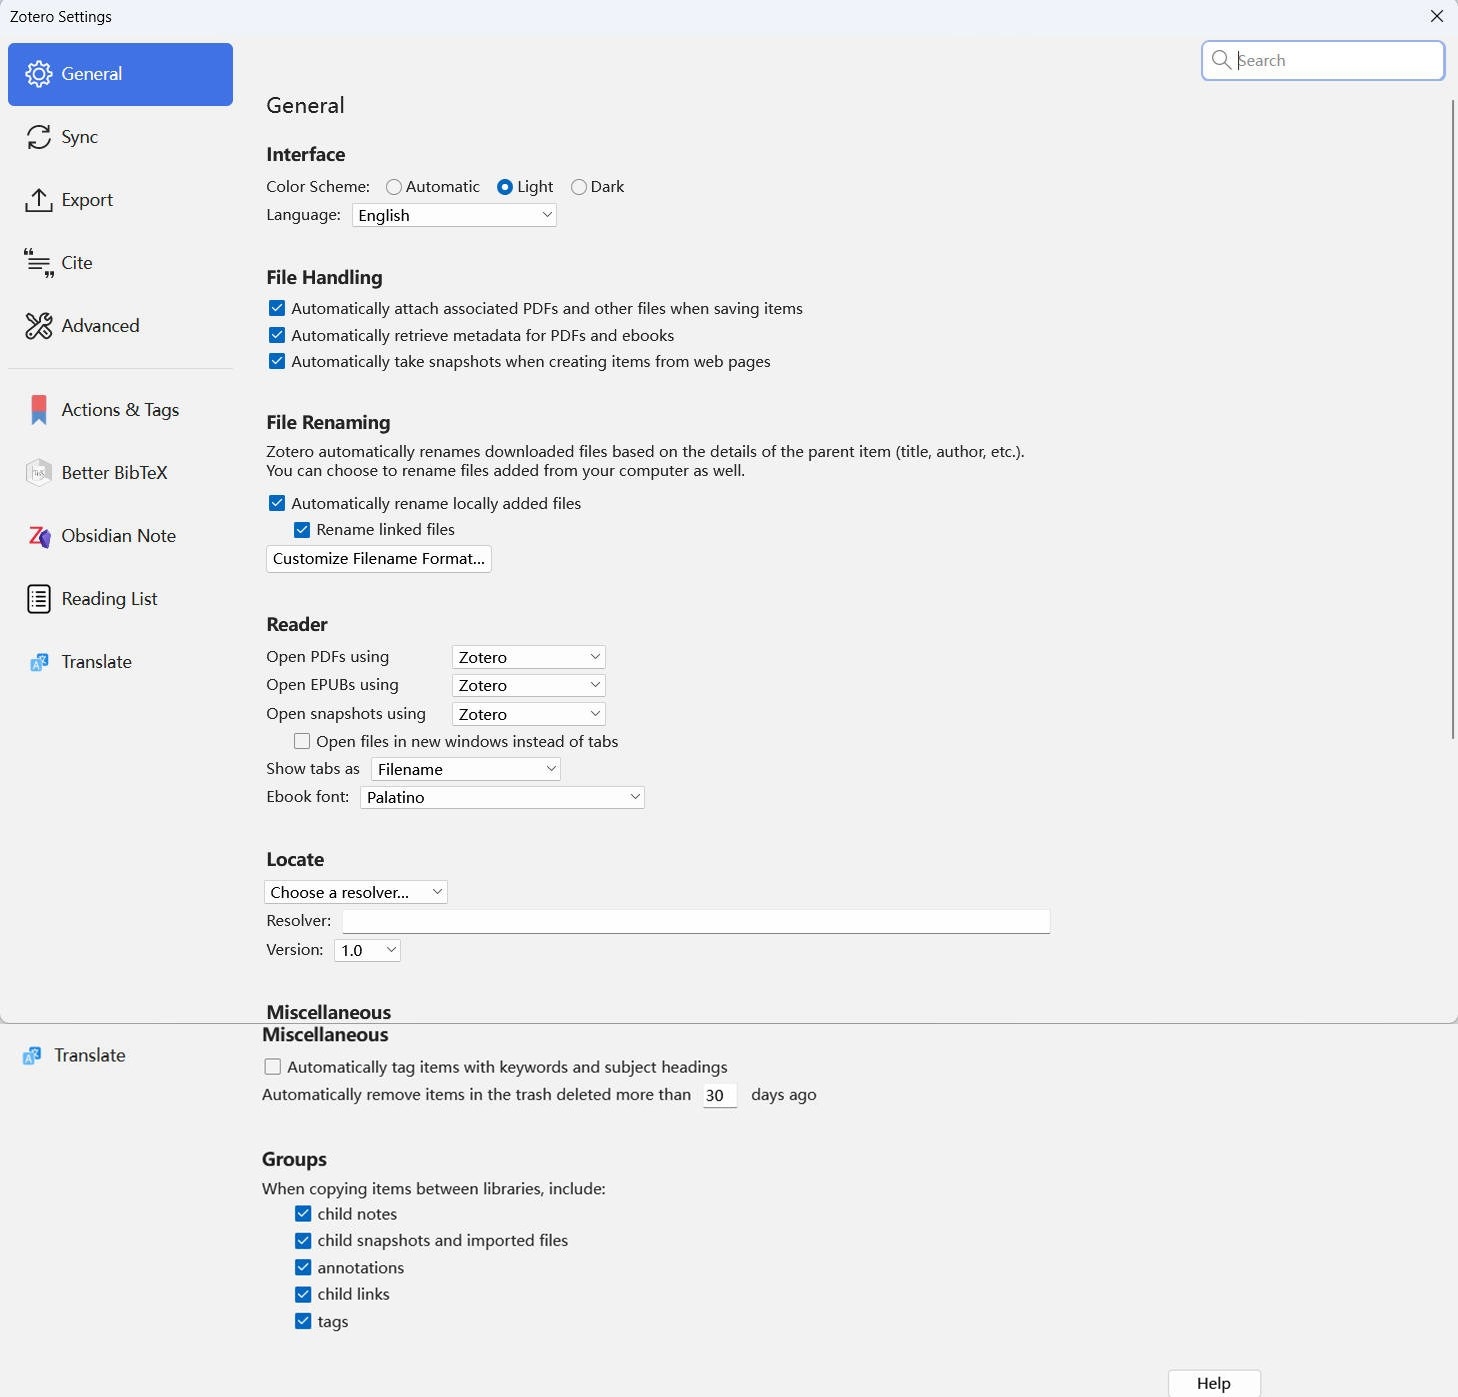Click the Actions & Tags bookmark icon
This screenshot has height=1397, width=1458.
click(38, 410)
